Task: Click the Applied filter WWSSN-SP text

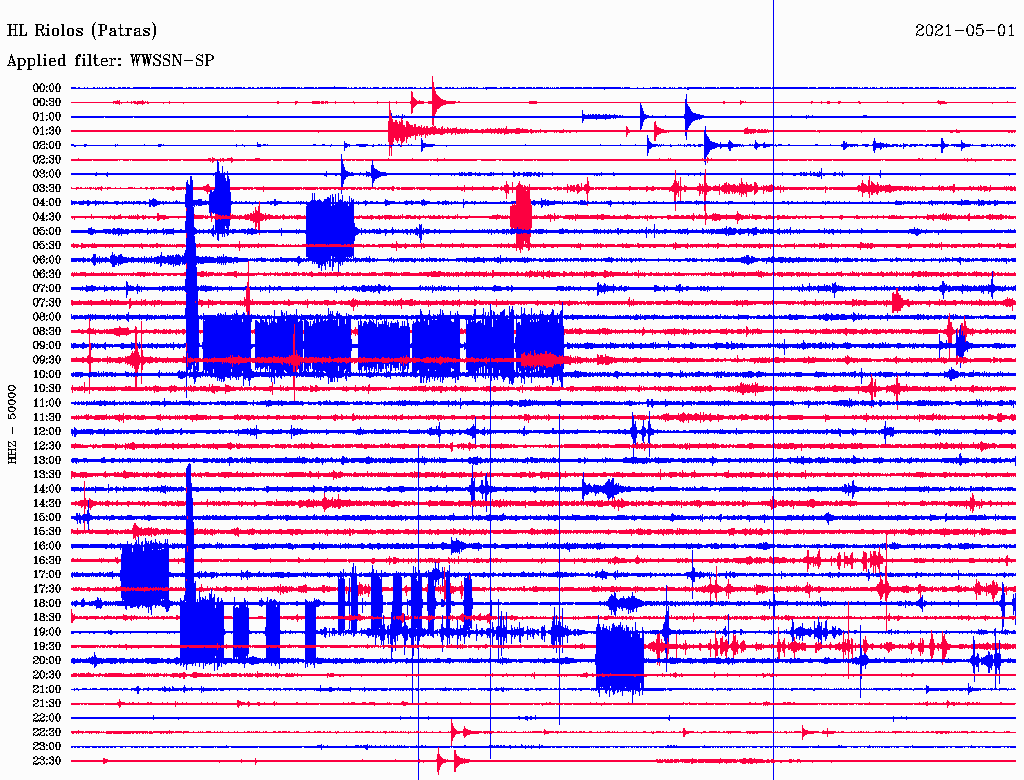Action: tap(110, 61)
